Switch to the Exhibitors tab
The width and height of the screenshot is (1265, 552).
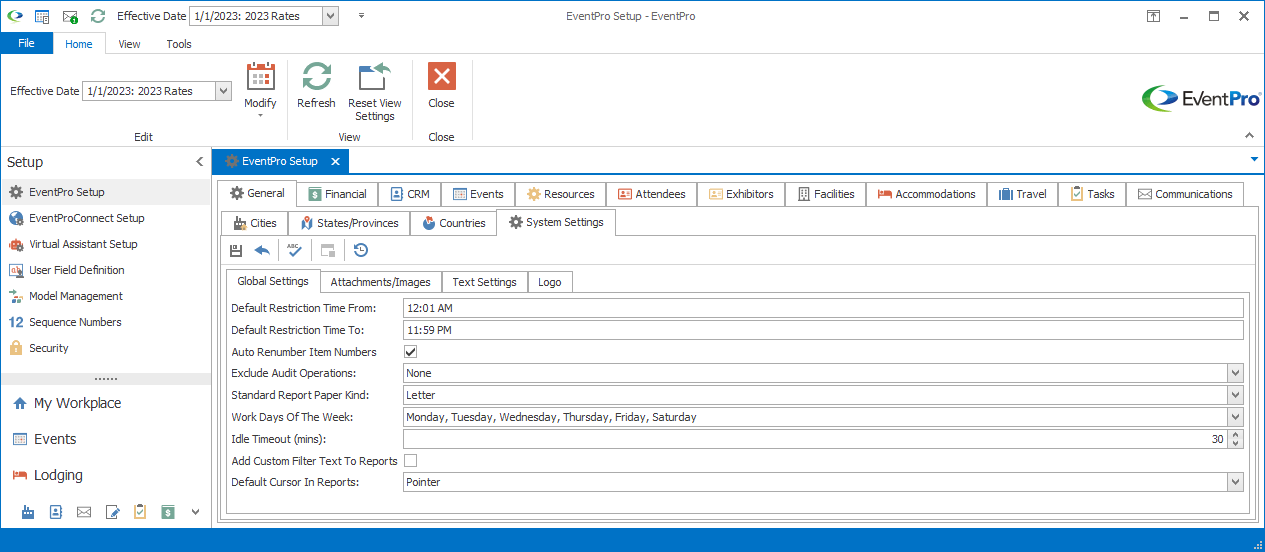[741, 194]
